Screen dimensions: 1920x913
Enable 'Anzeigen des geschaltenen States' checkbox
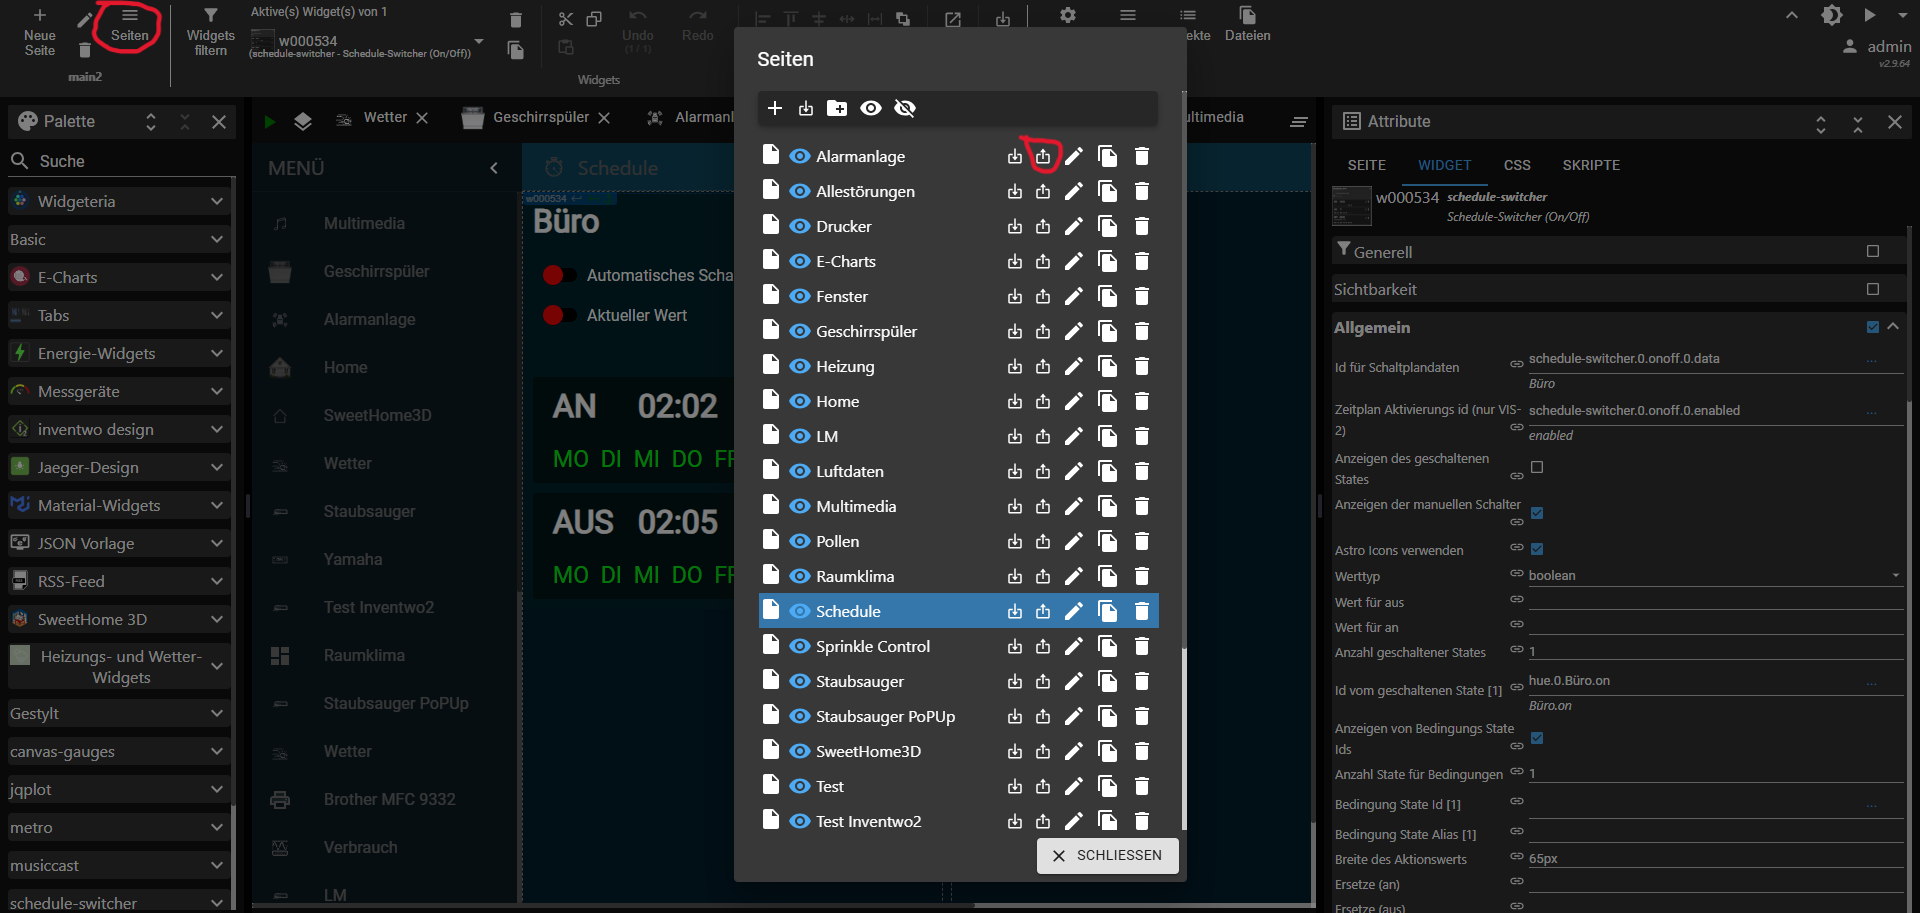coord(1537,467)
